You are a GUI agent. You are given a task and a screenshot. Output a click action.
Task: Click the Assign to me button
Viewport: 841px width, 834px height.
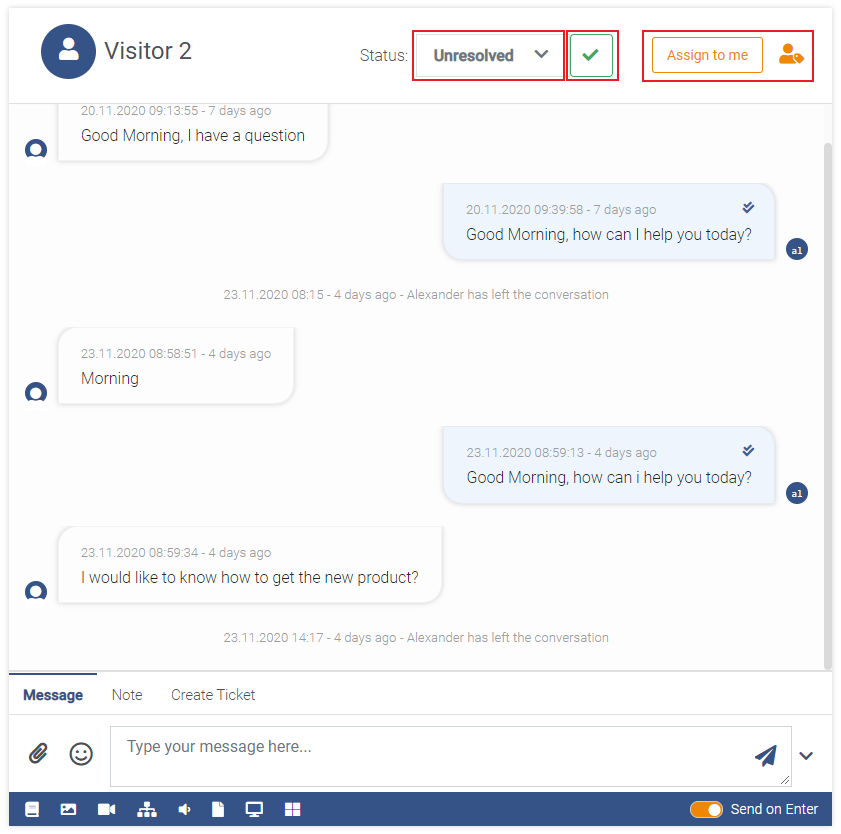[707, 55]
